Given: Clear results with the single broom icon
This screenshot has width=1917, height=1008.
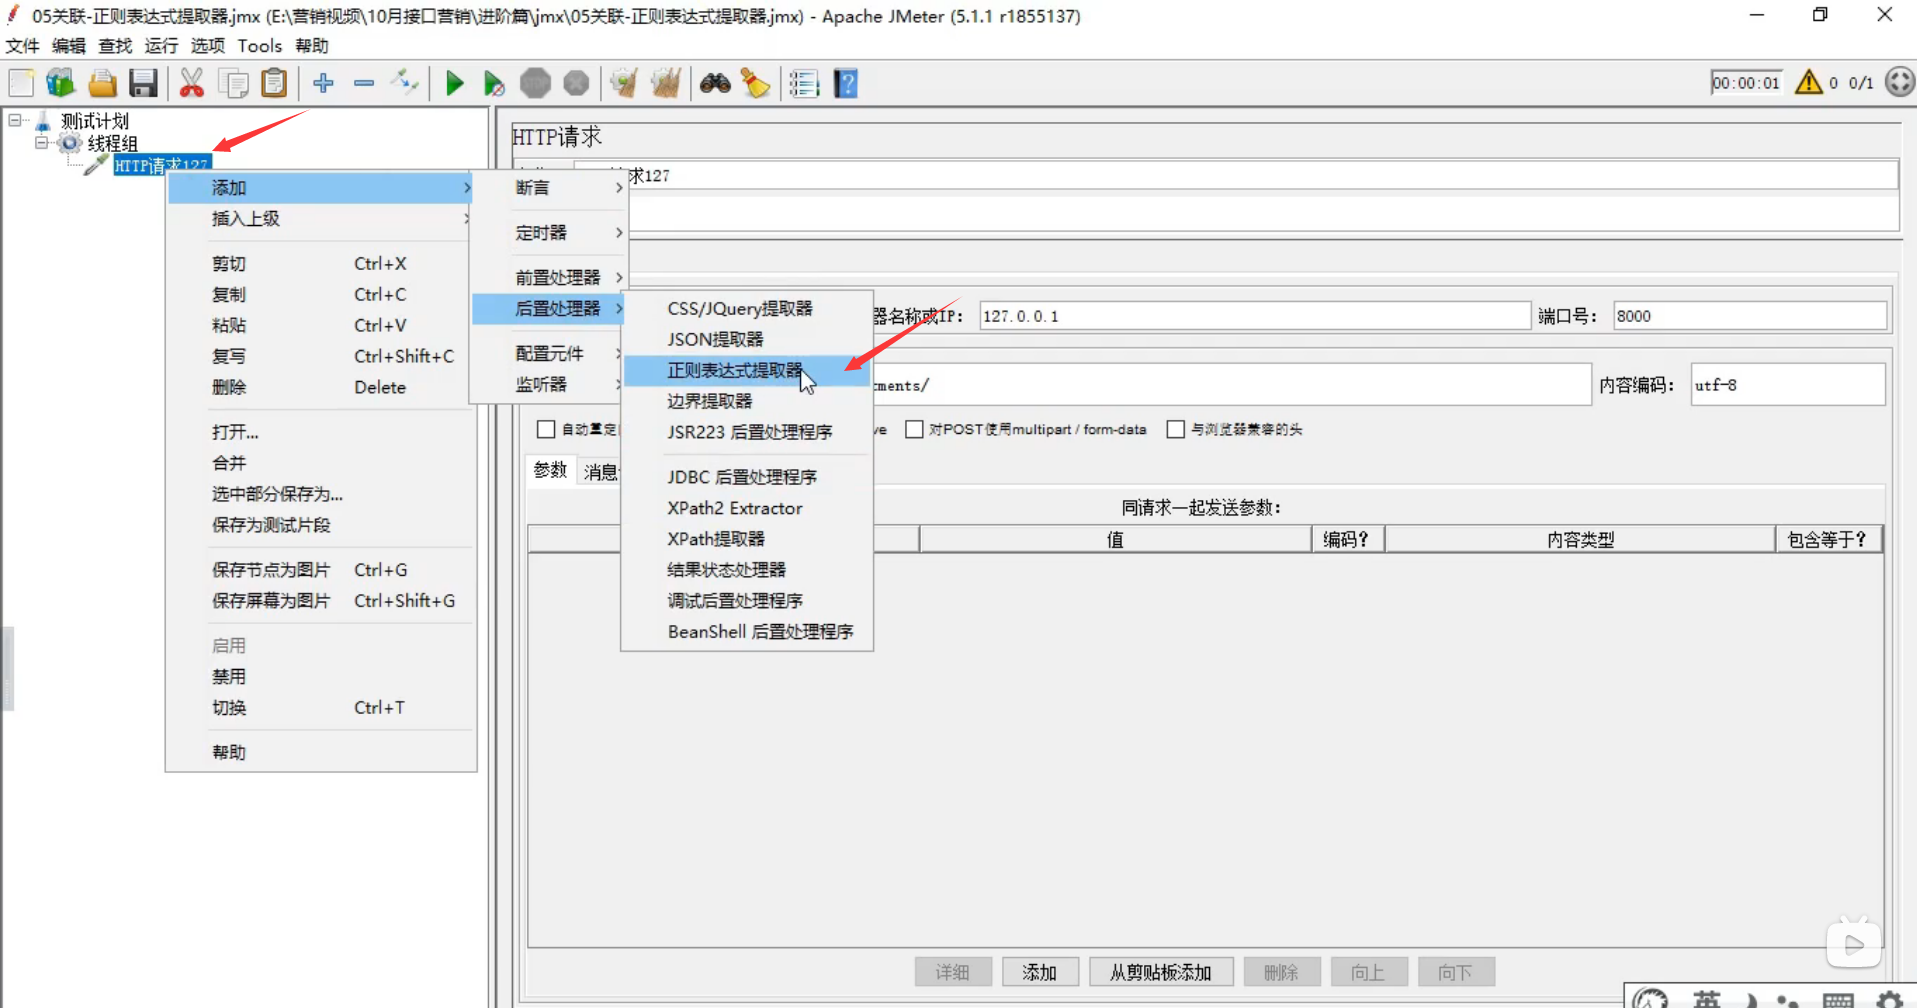Looking at the screenshot, I should pyautogui.click(x=624, y=83).
